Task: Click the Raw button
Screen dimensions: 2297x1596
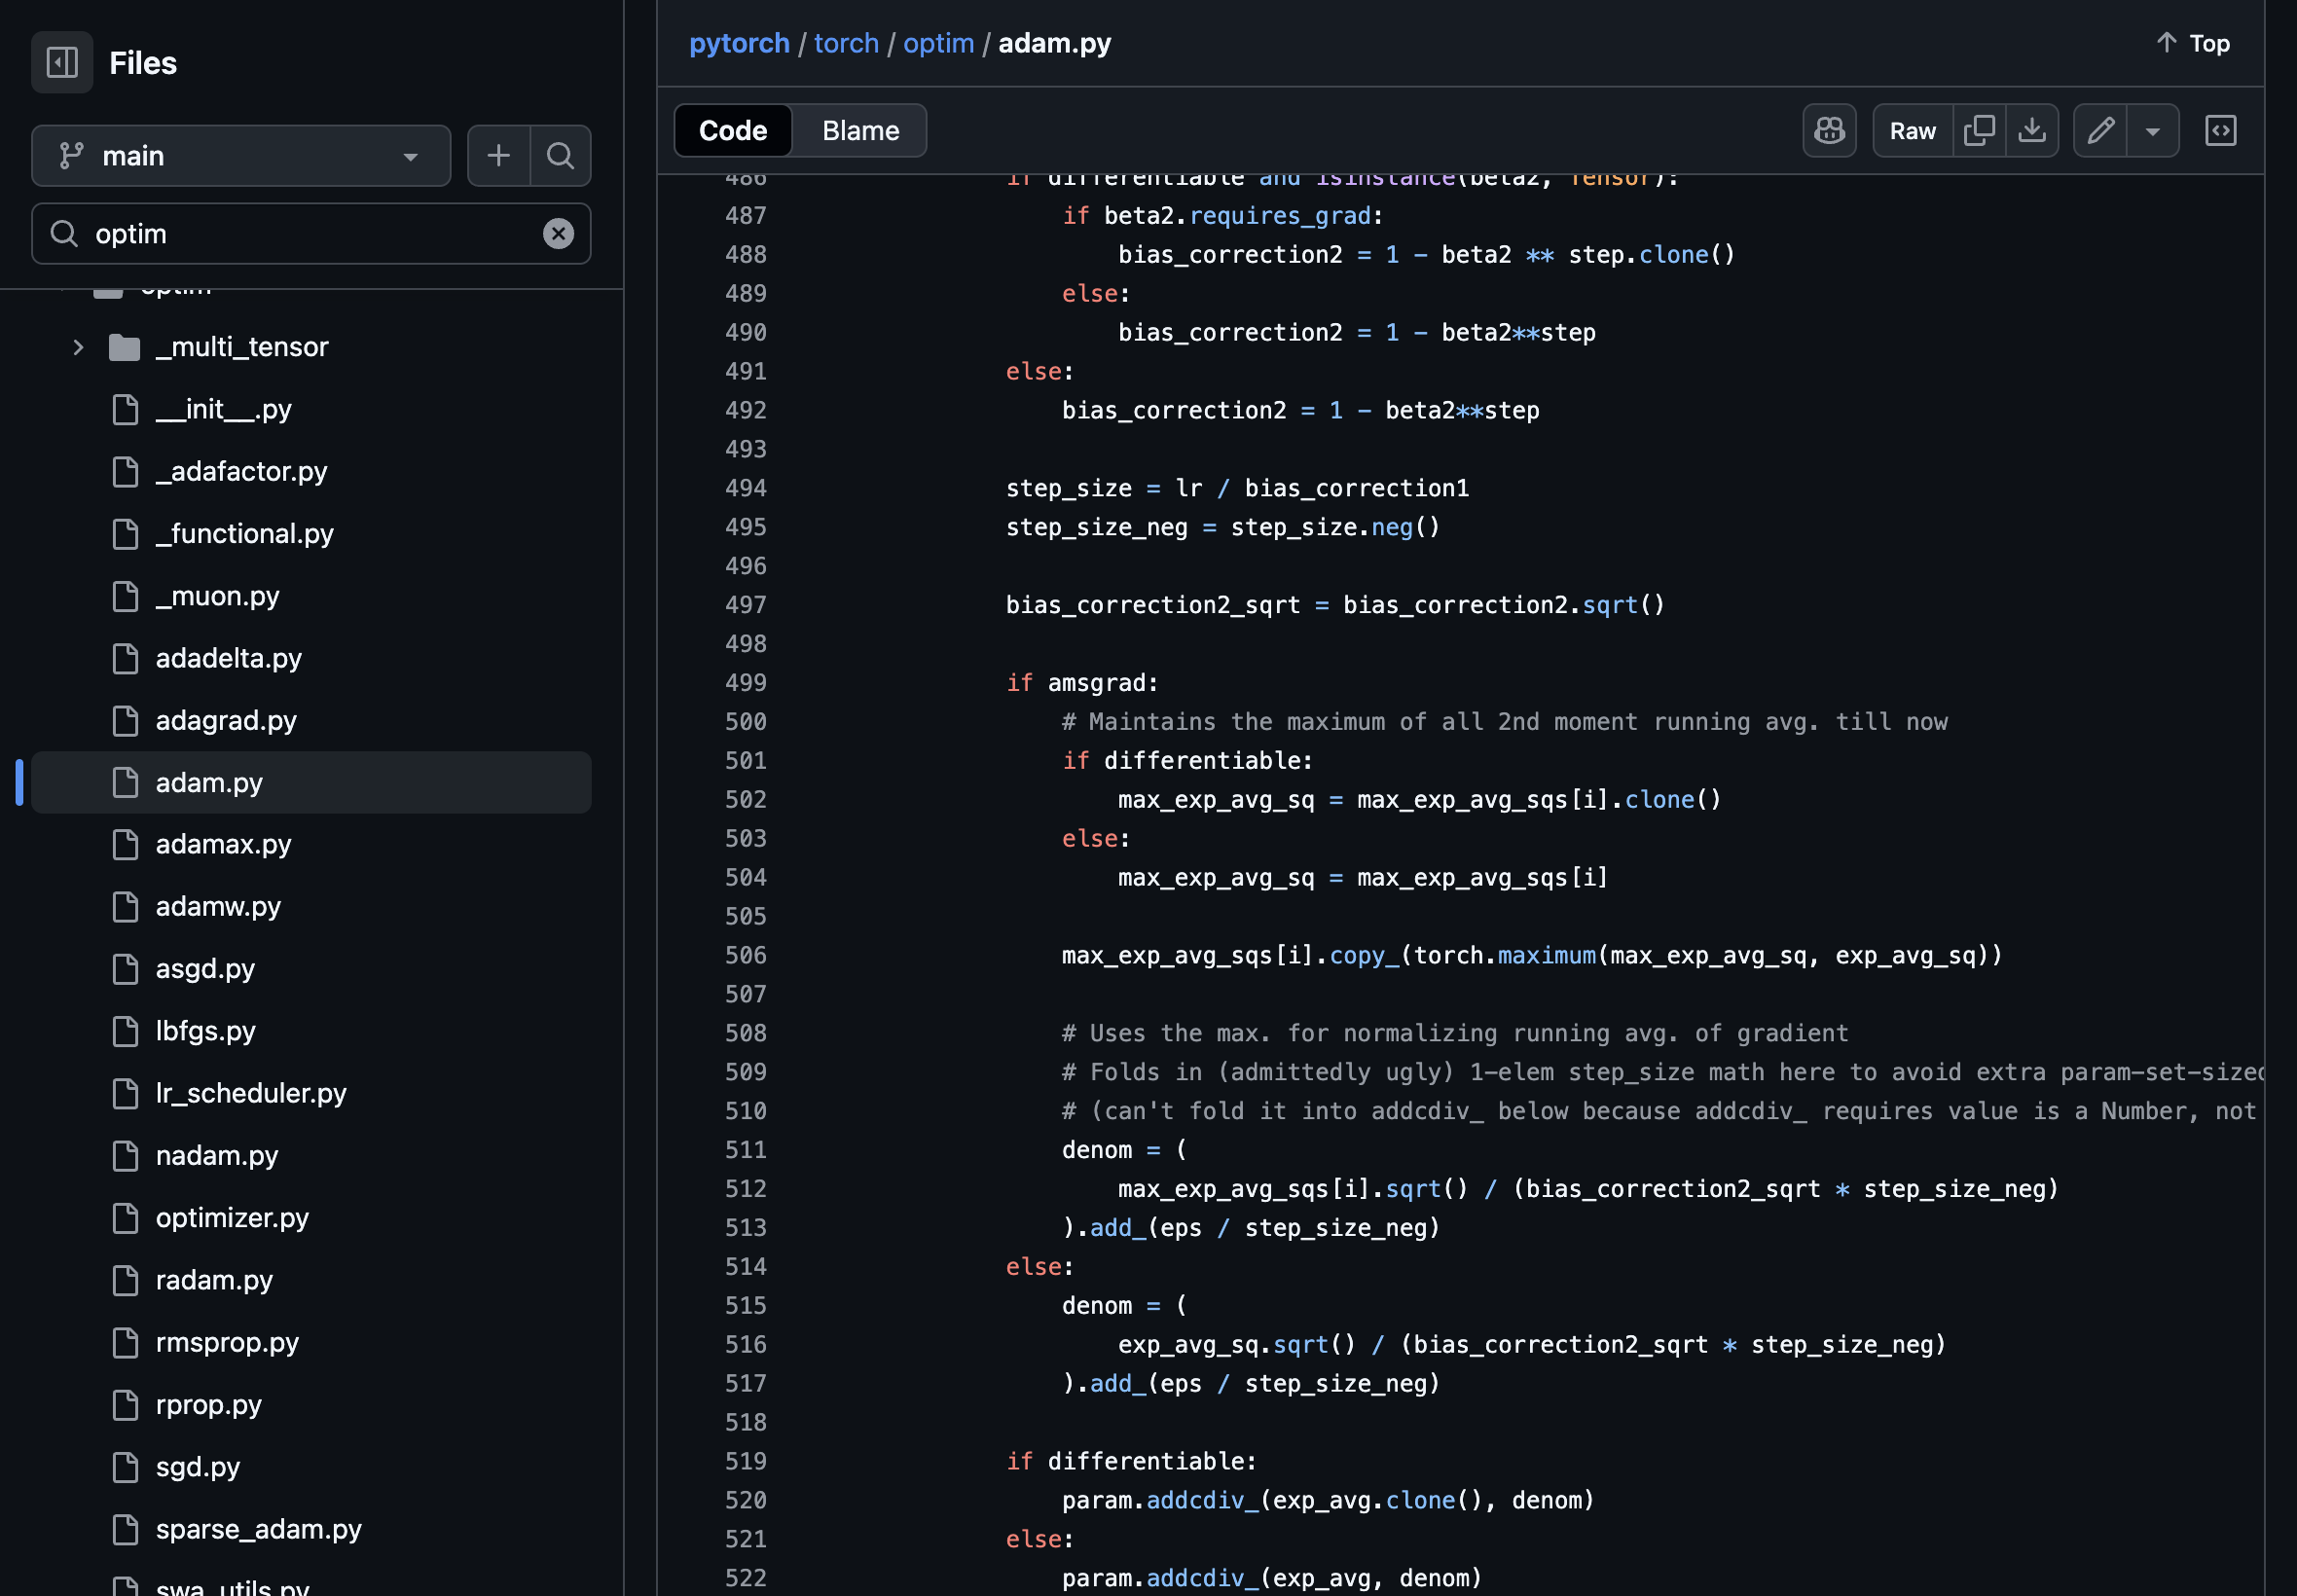Action: tap(1911, 131)
